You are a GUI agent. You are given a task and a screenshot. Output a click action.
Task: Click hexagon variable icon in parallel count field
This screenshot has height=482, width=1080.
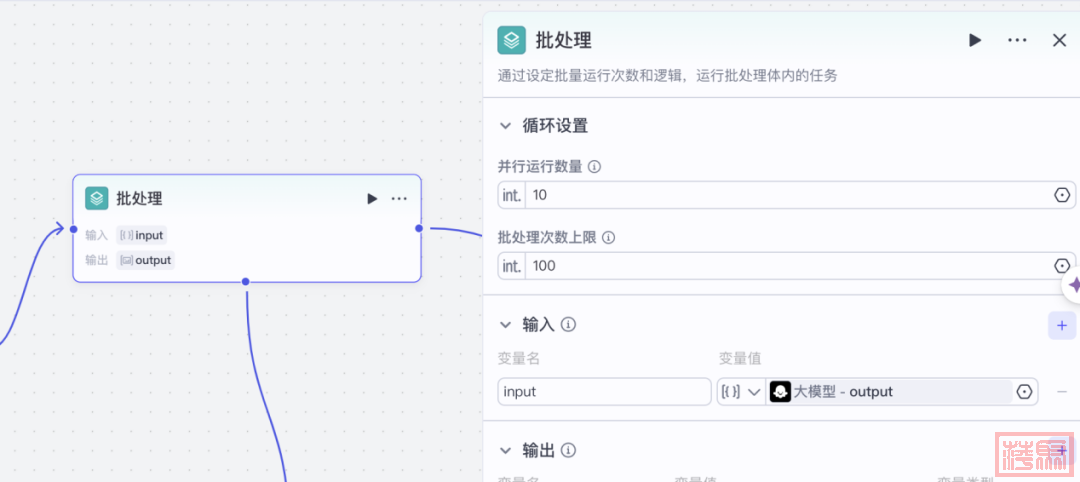[1061, 195]
